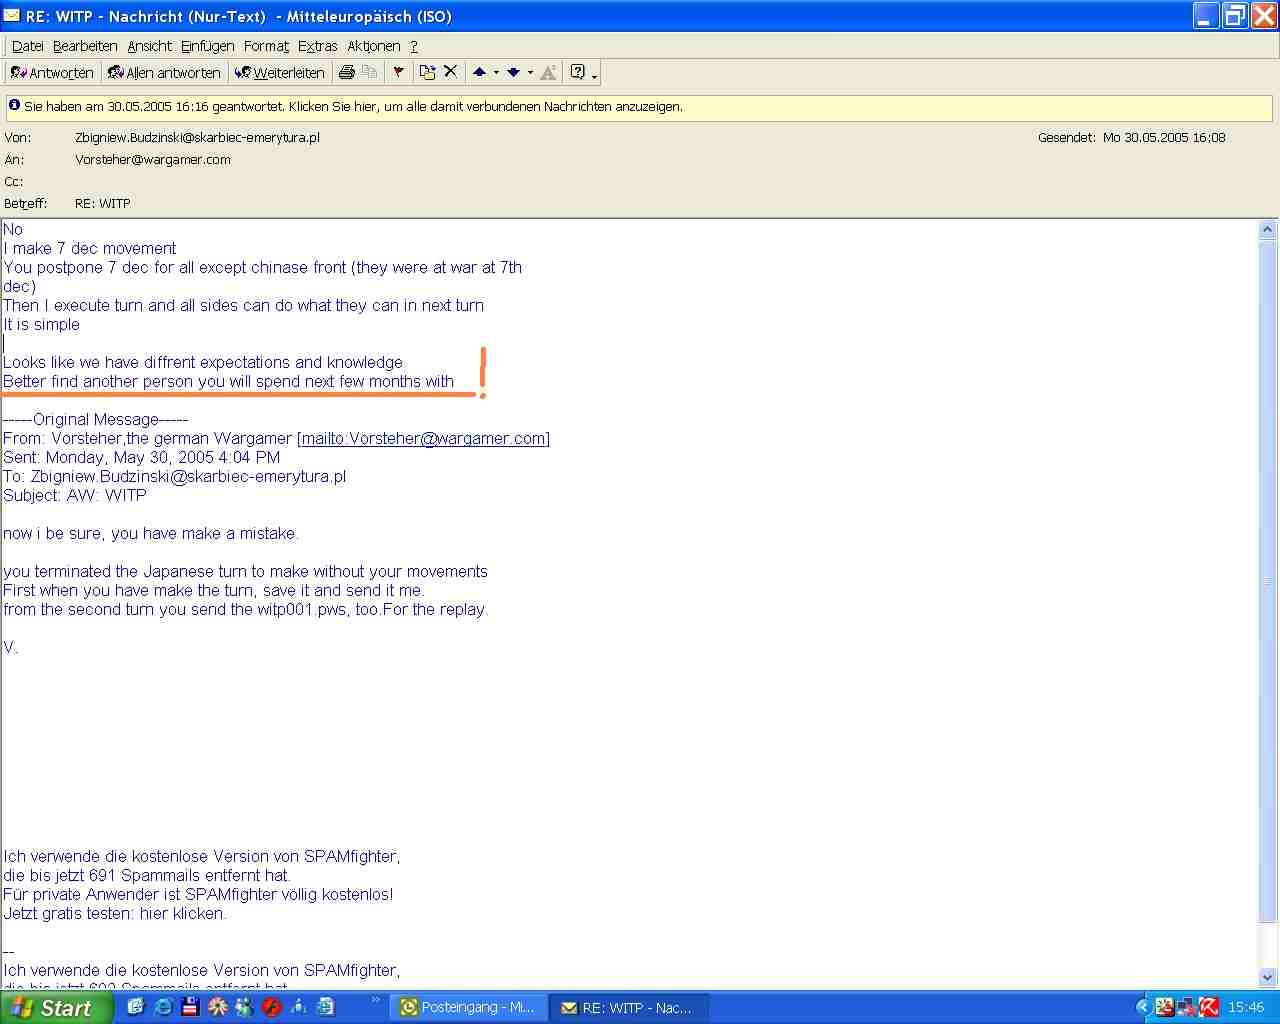Click the sent date Mo 30.05.2005 16:08
This screenshot has width=1280, height=1024.
pos(1164,138)
